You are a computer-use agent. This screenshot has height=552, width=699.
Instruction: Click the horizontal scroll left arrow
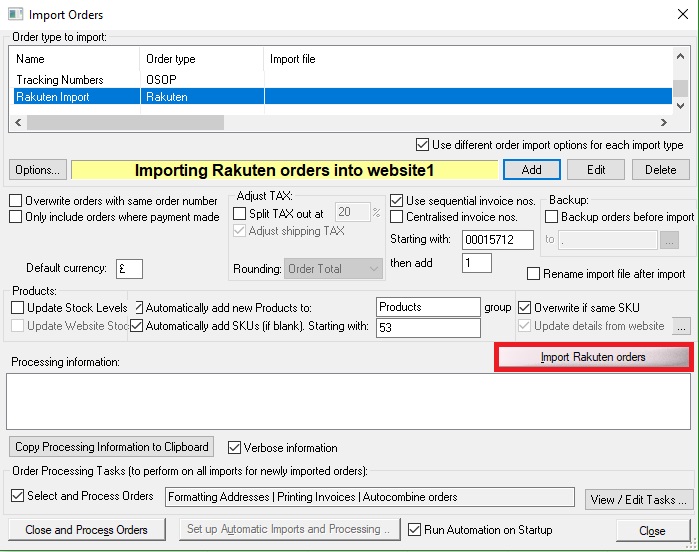[18, 122]
